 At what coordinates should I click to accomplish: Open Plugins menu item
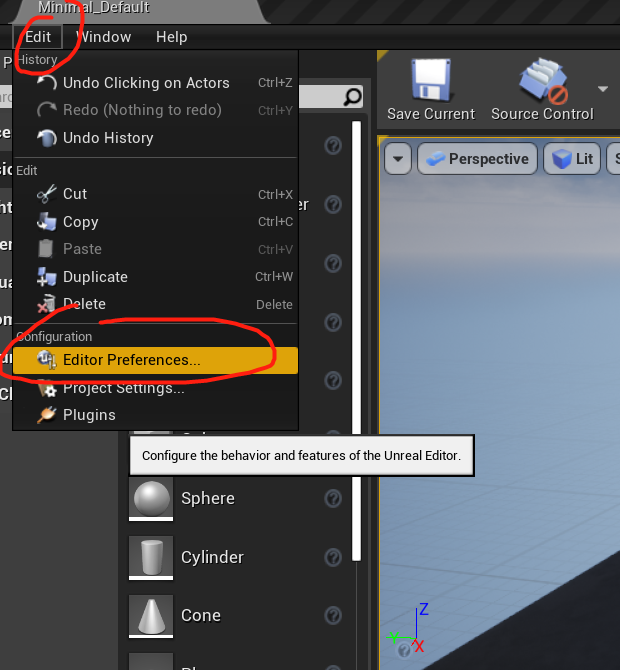[x=156, y=415]
